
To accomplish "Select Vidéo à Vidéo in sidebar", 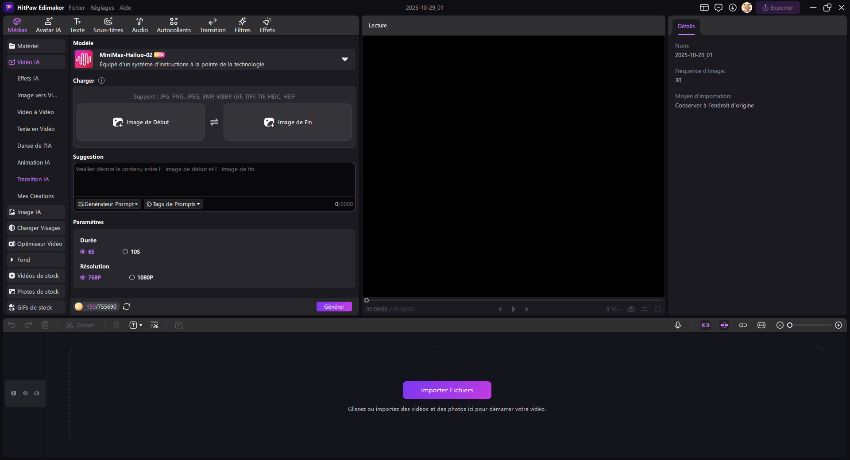I will point(35,112).
